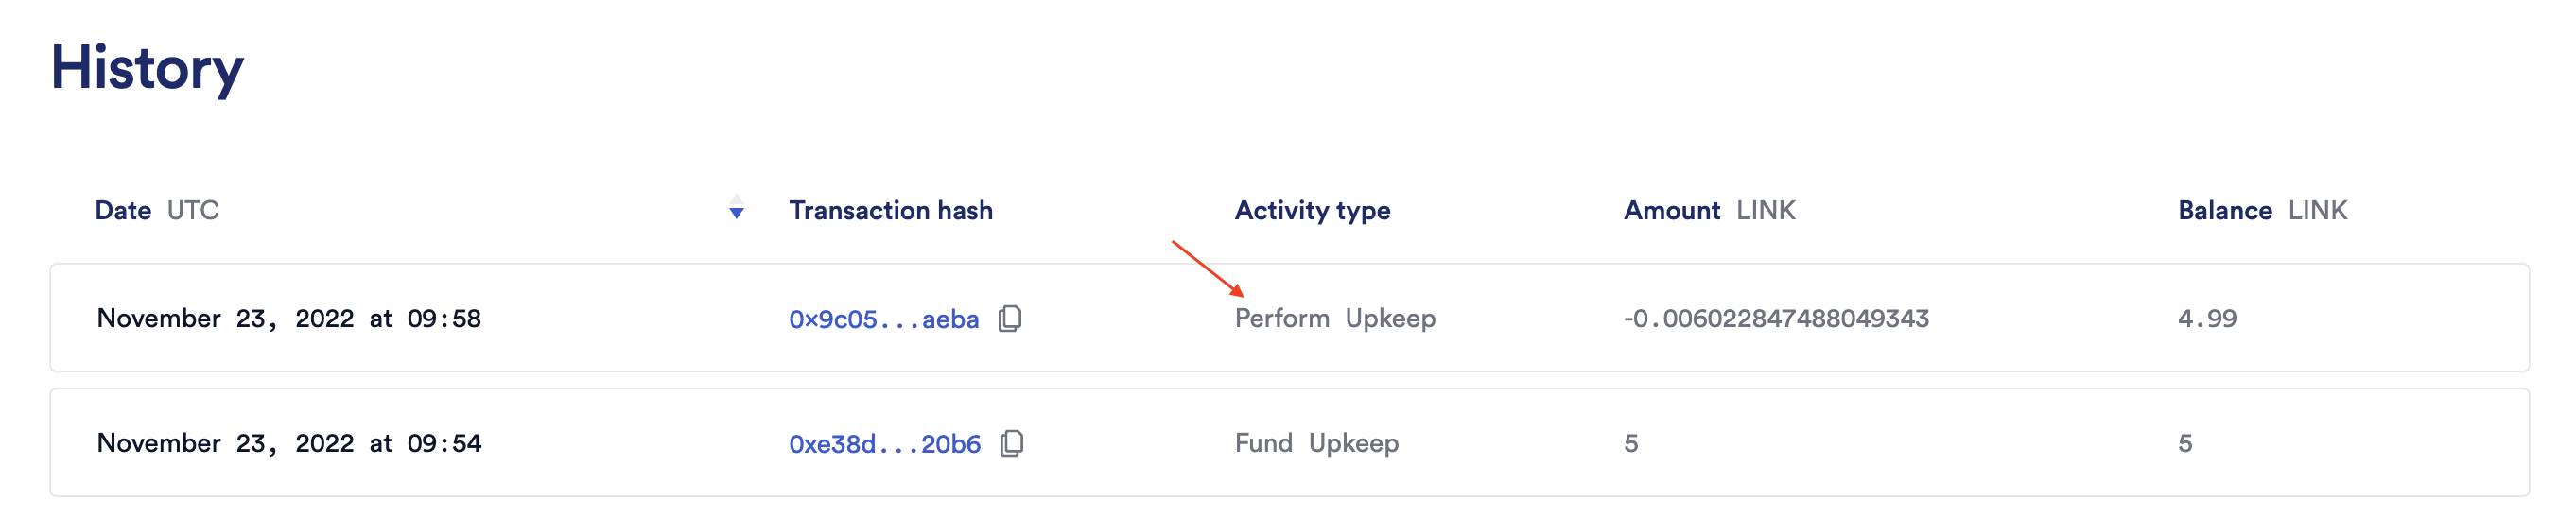Click the Amount LINK column header
This screenshot has width=2576, height=518.
pyautogui.click(x=1709, y=210)
